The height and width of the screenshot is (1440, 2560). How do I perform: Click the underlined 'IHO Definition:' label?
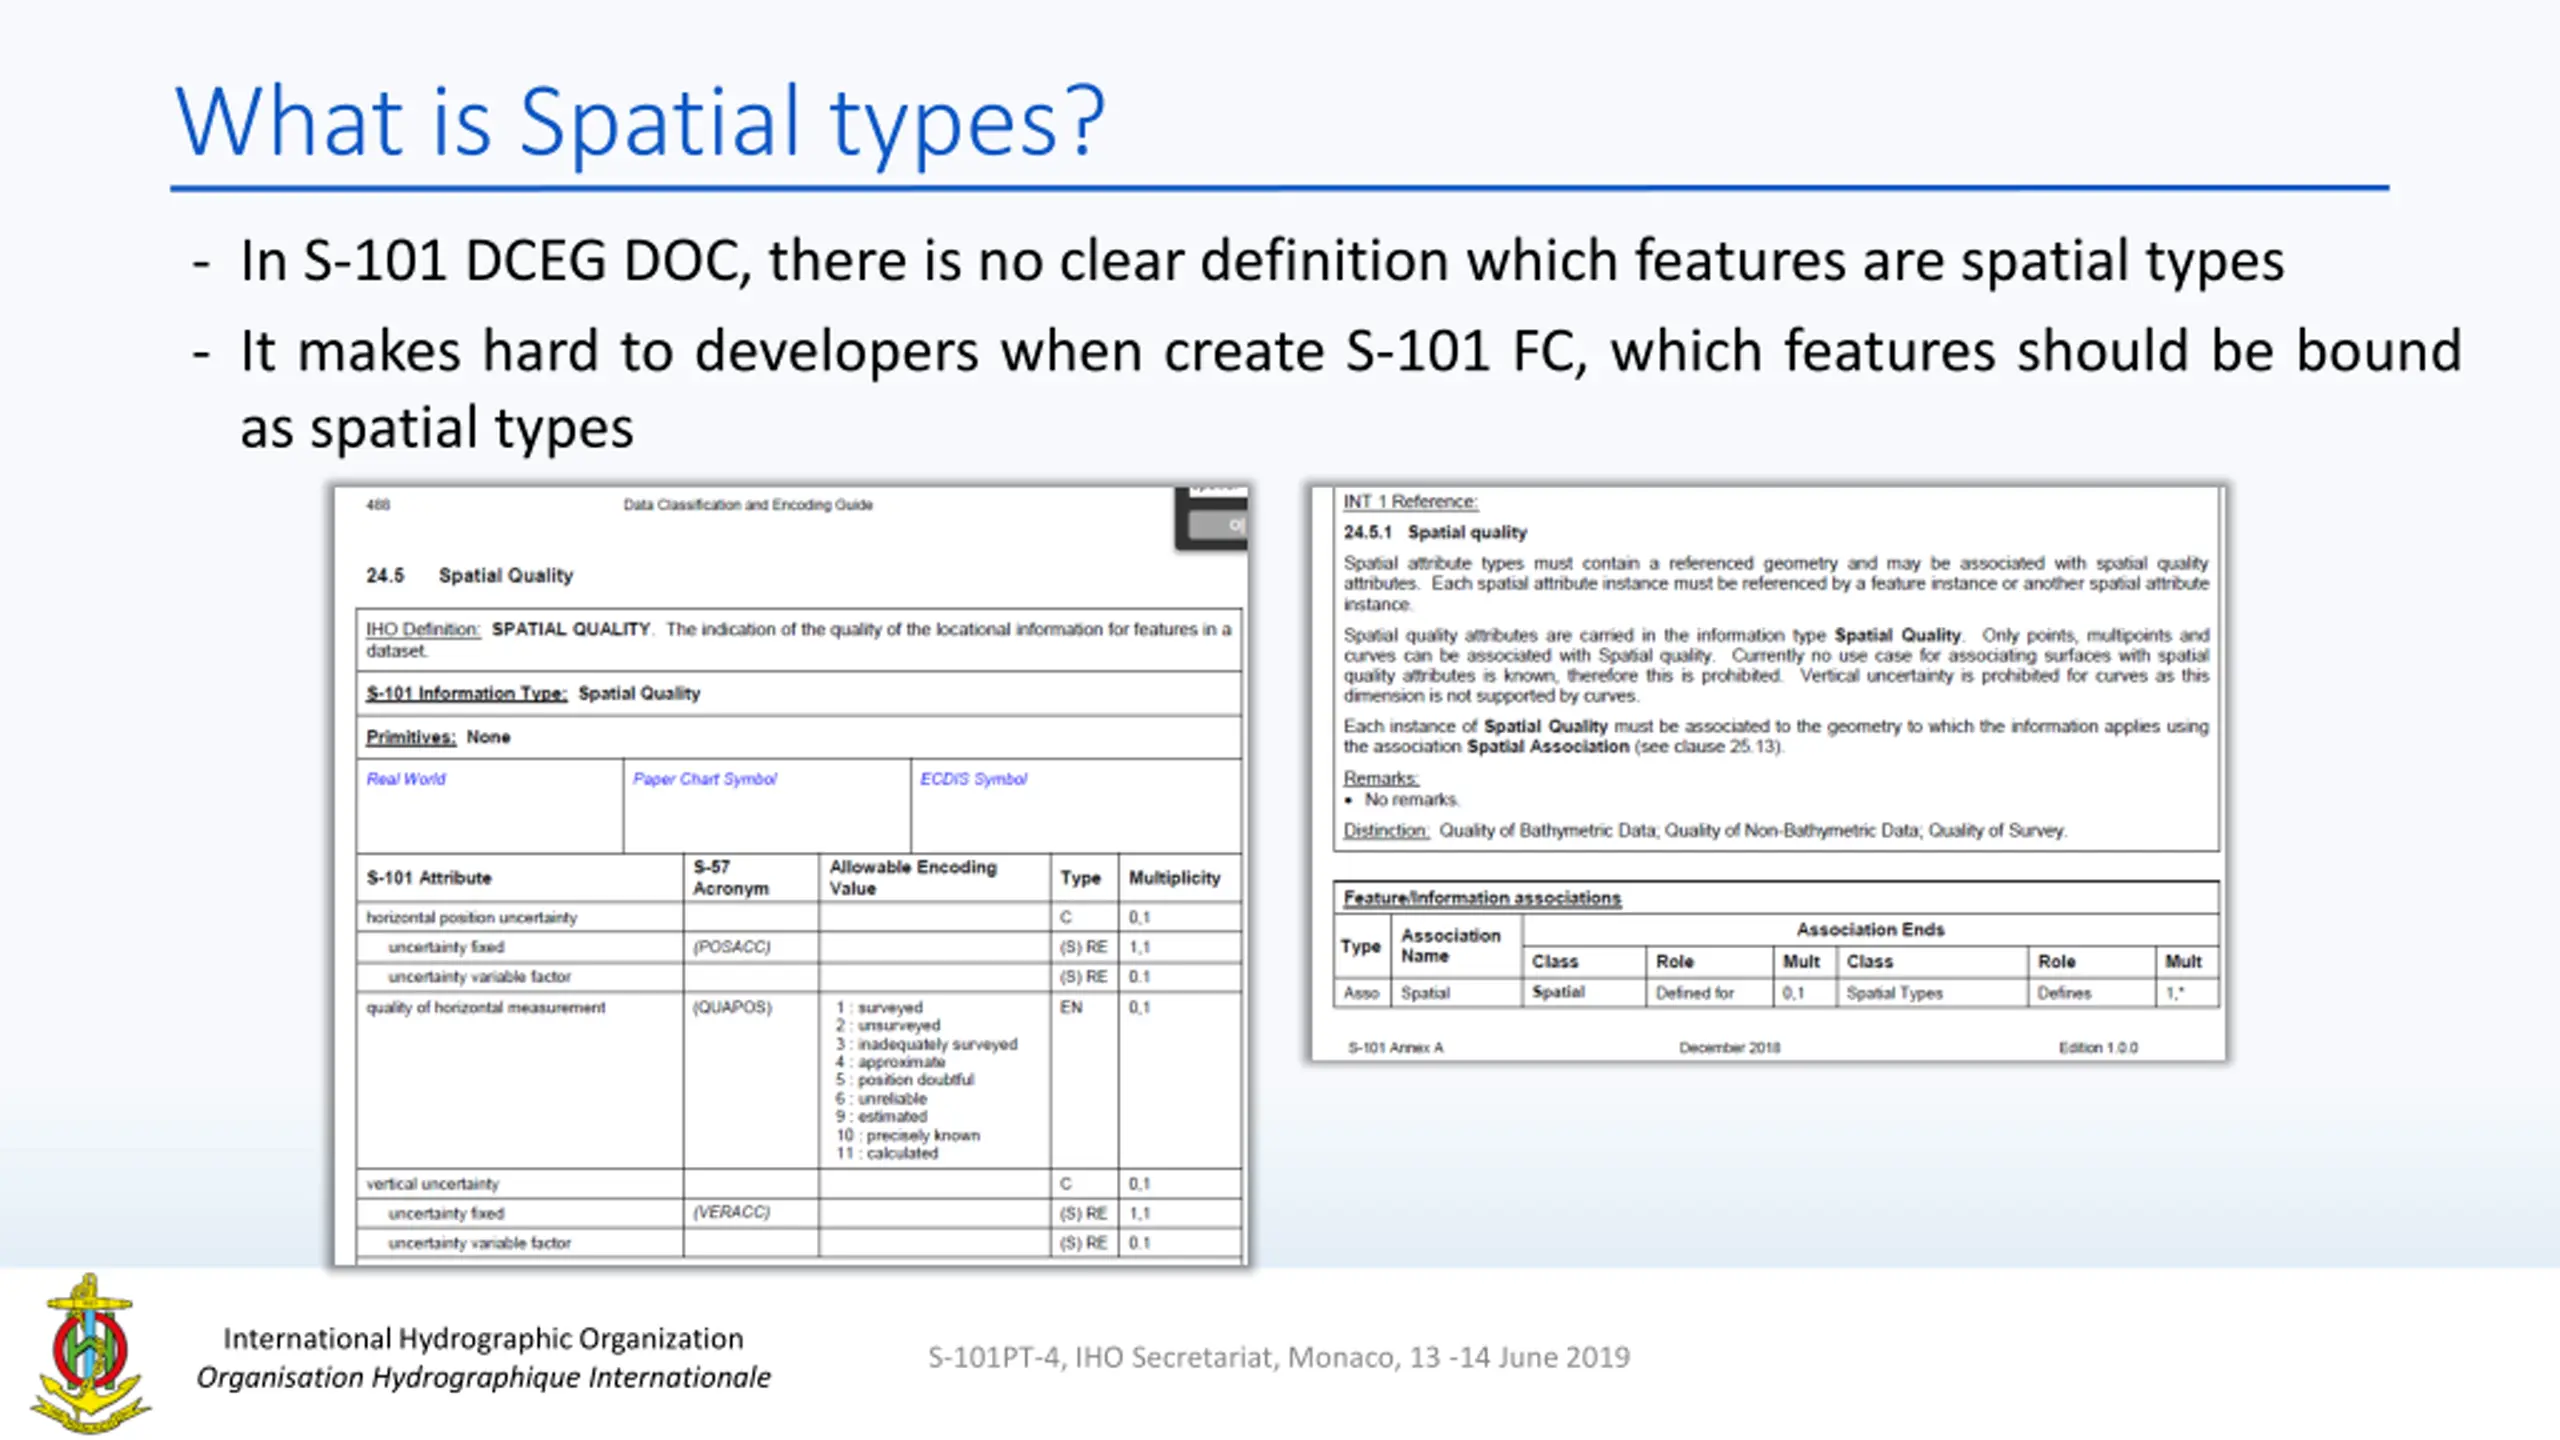click(x=423, y=630)
